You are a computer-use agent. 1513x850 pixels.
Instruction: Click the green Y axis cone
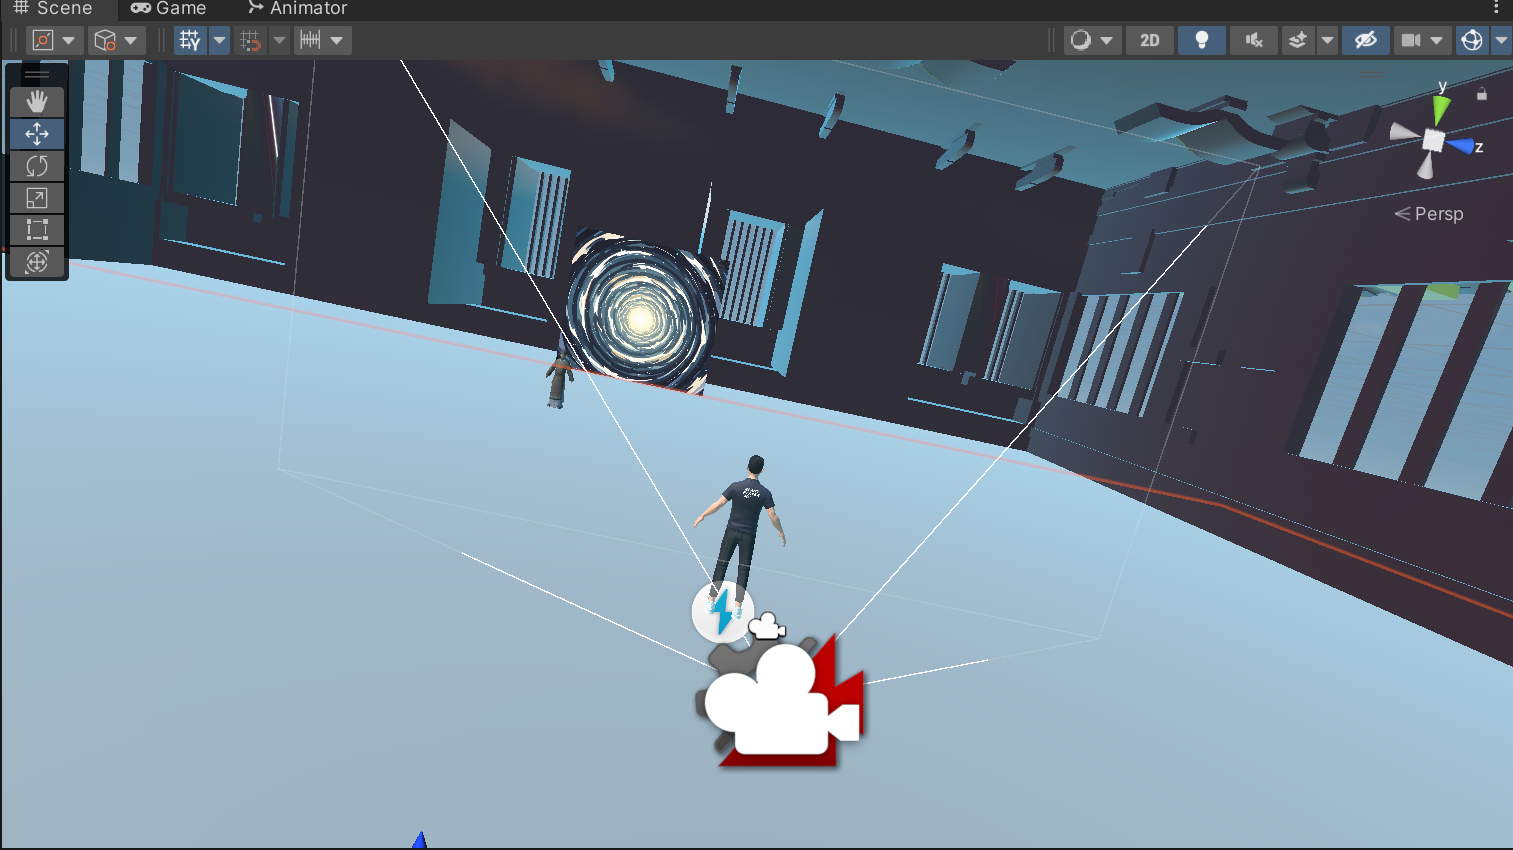1441,109
